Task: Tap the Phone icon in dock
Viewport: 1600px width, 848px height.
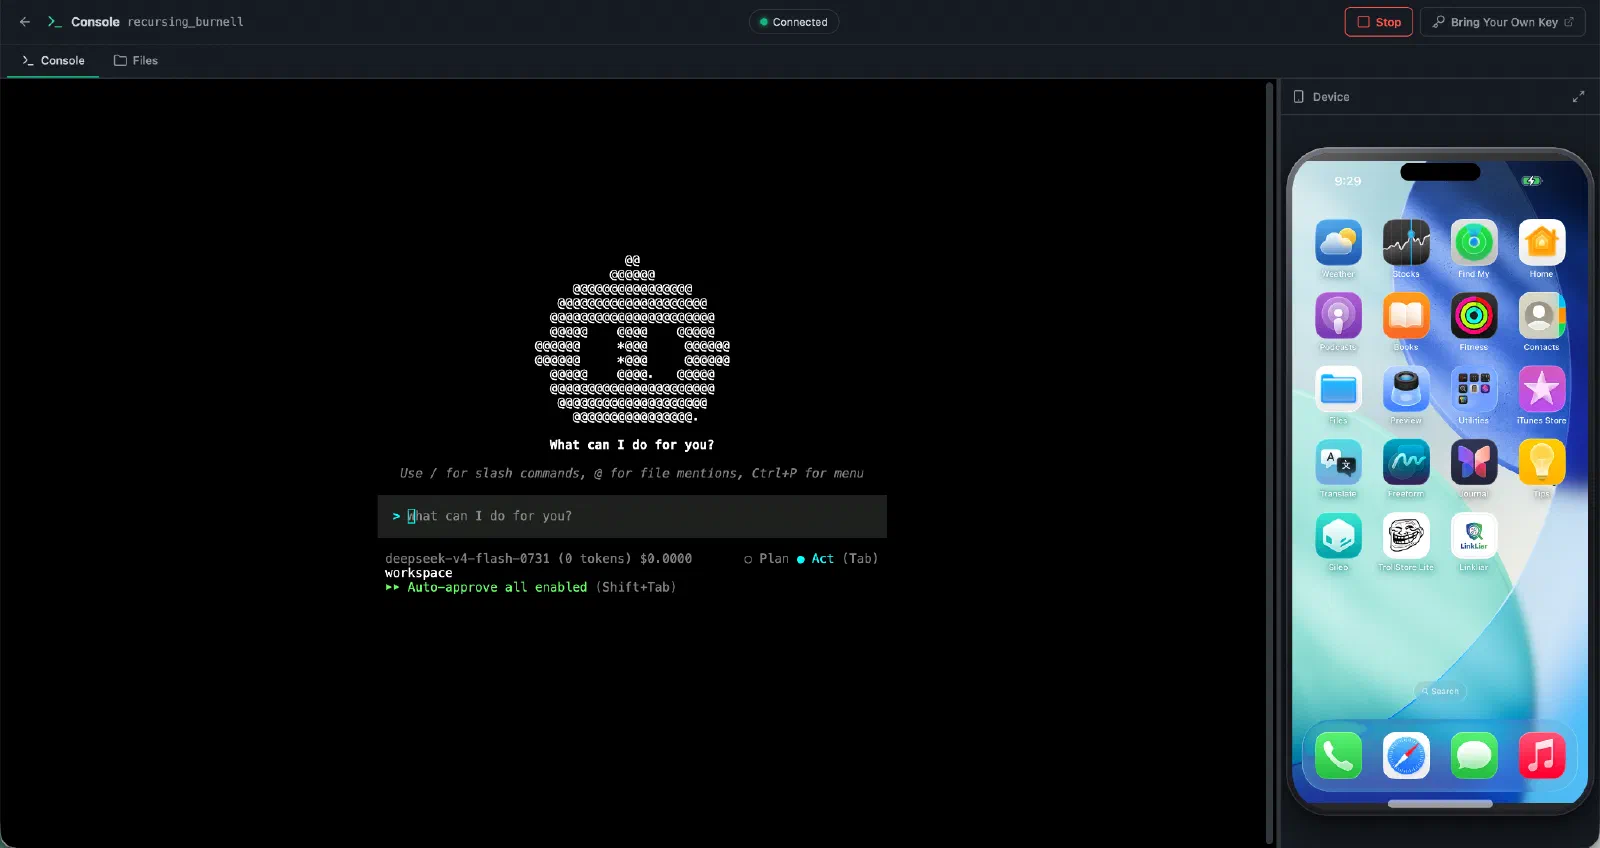Action: point(1338,756)
